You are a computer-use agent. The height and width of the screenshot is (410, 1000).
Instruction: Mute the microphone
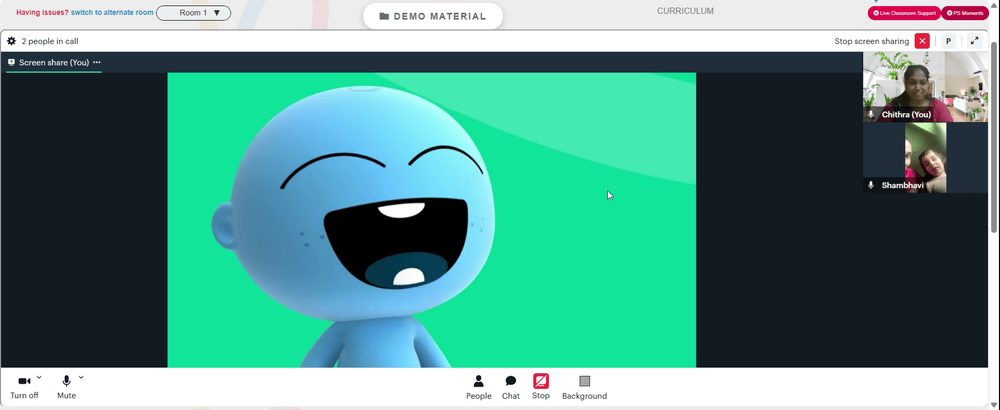coord(66,387)
